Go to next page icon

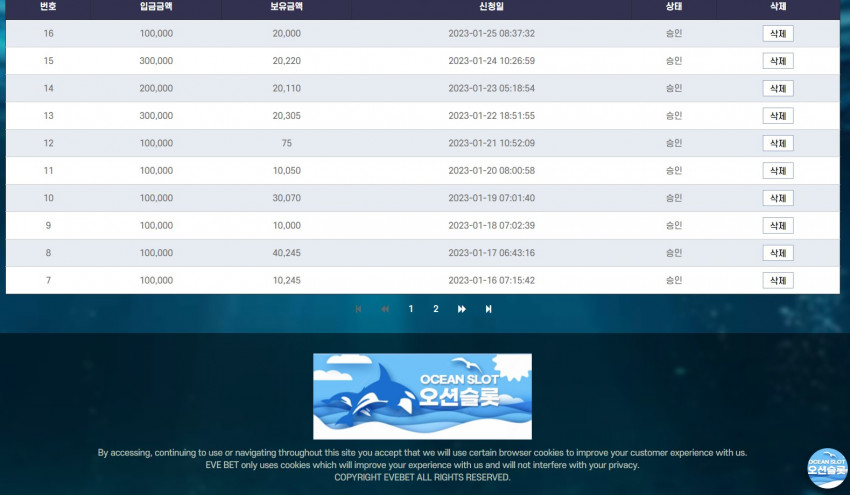click(x=461, y=309)
